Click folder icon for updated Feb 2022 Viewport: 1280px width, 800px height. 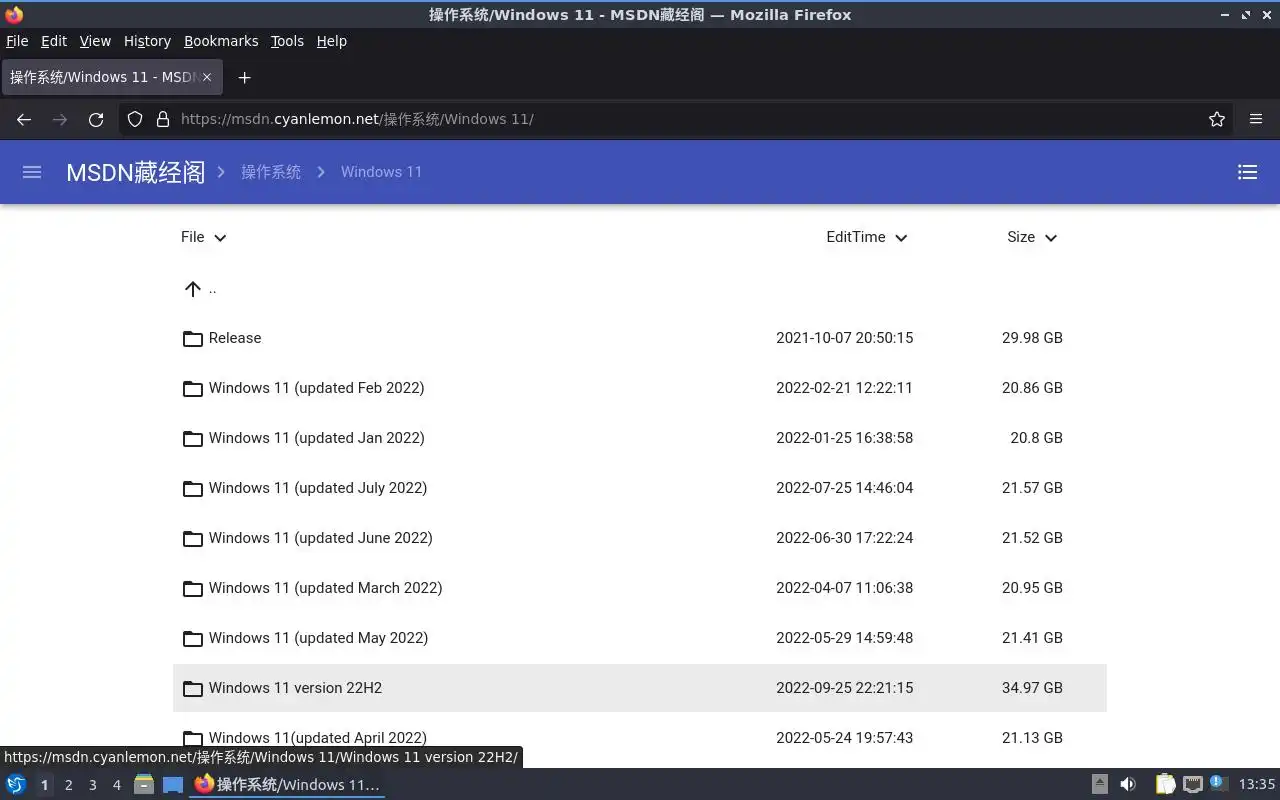pos(193,389)
